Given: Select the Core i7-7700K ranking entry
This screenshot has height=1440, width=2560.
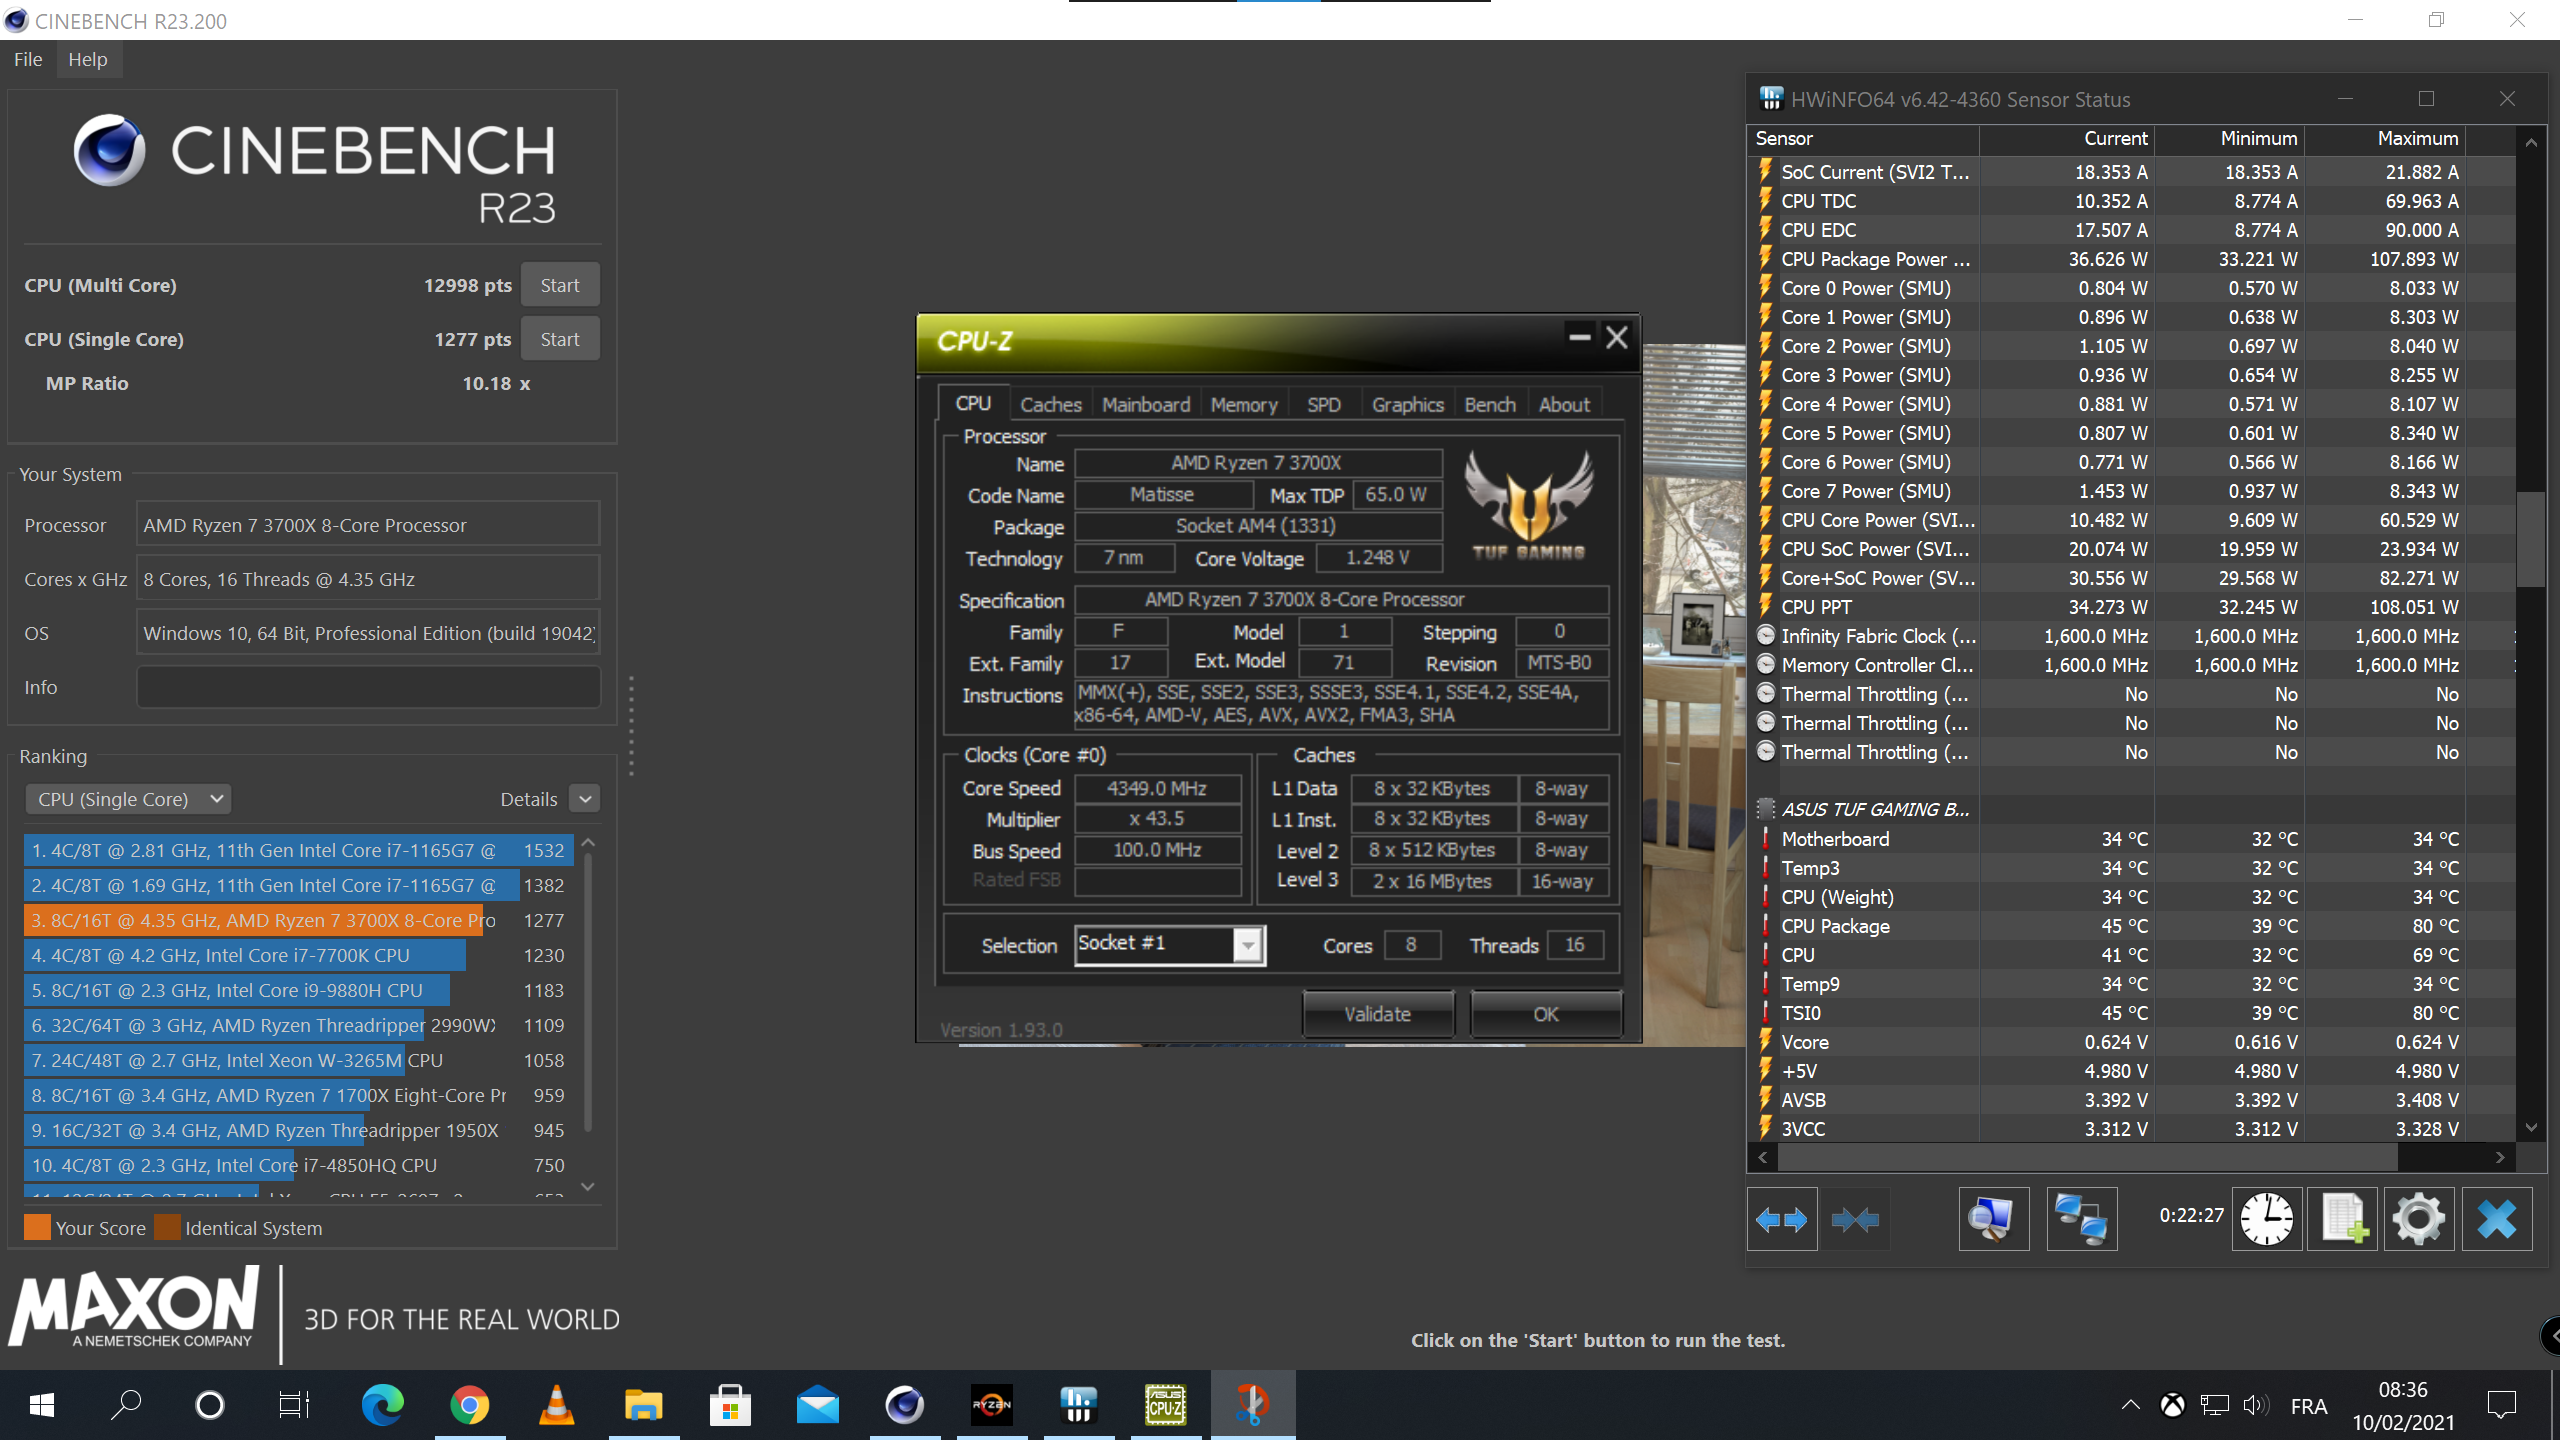Looking at the screenshot, I should [245, 955].
